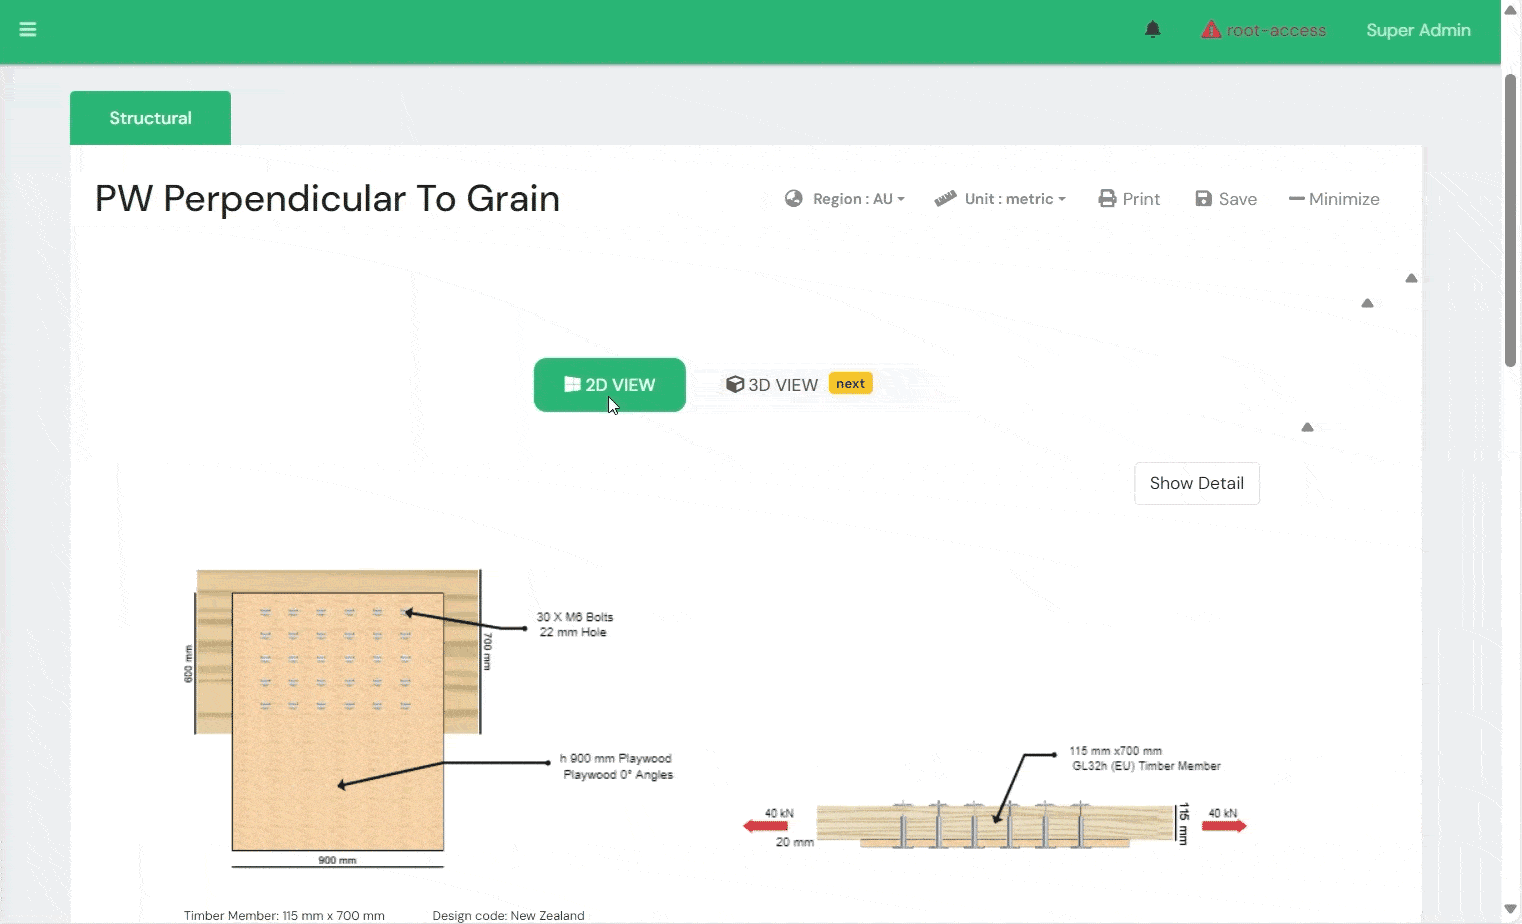Click the root-access label
Screen dimensions: 1522x924
point(1276,30)
